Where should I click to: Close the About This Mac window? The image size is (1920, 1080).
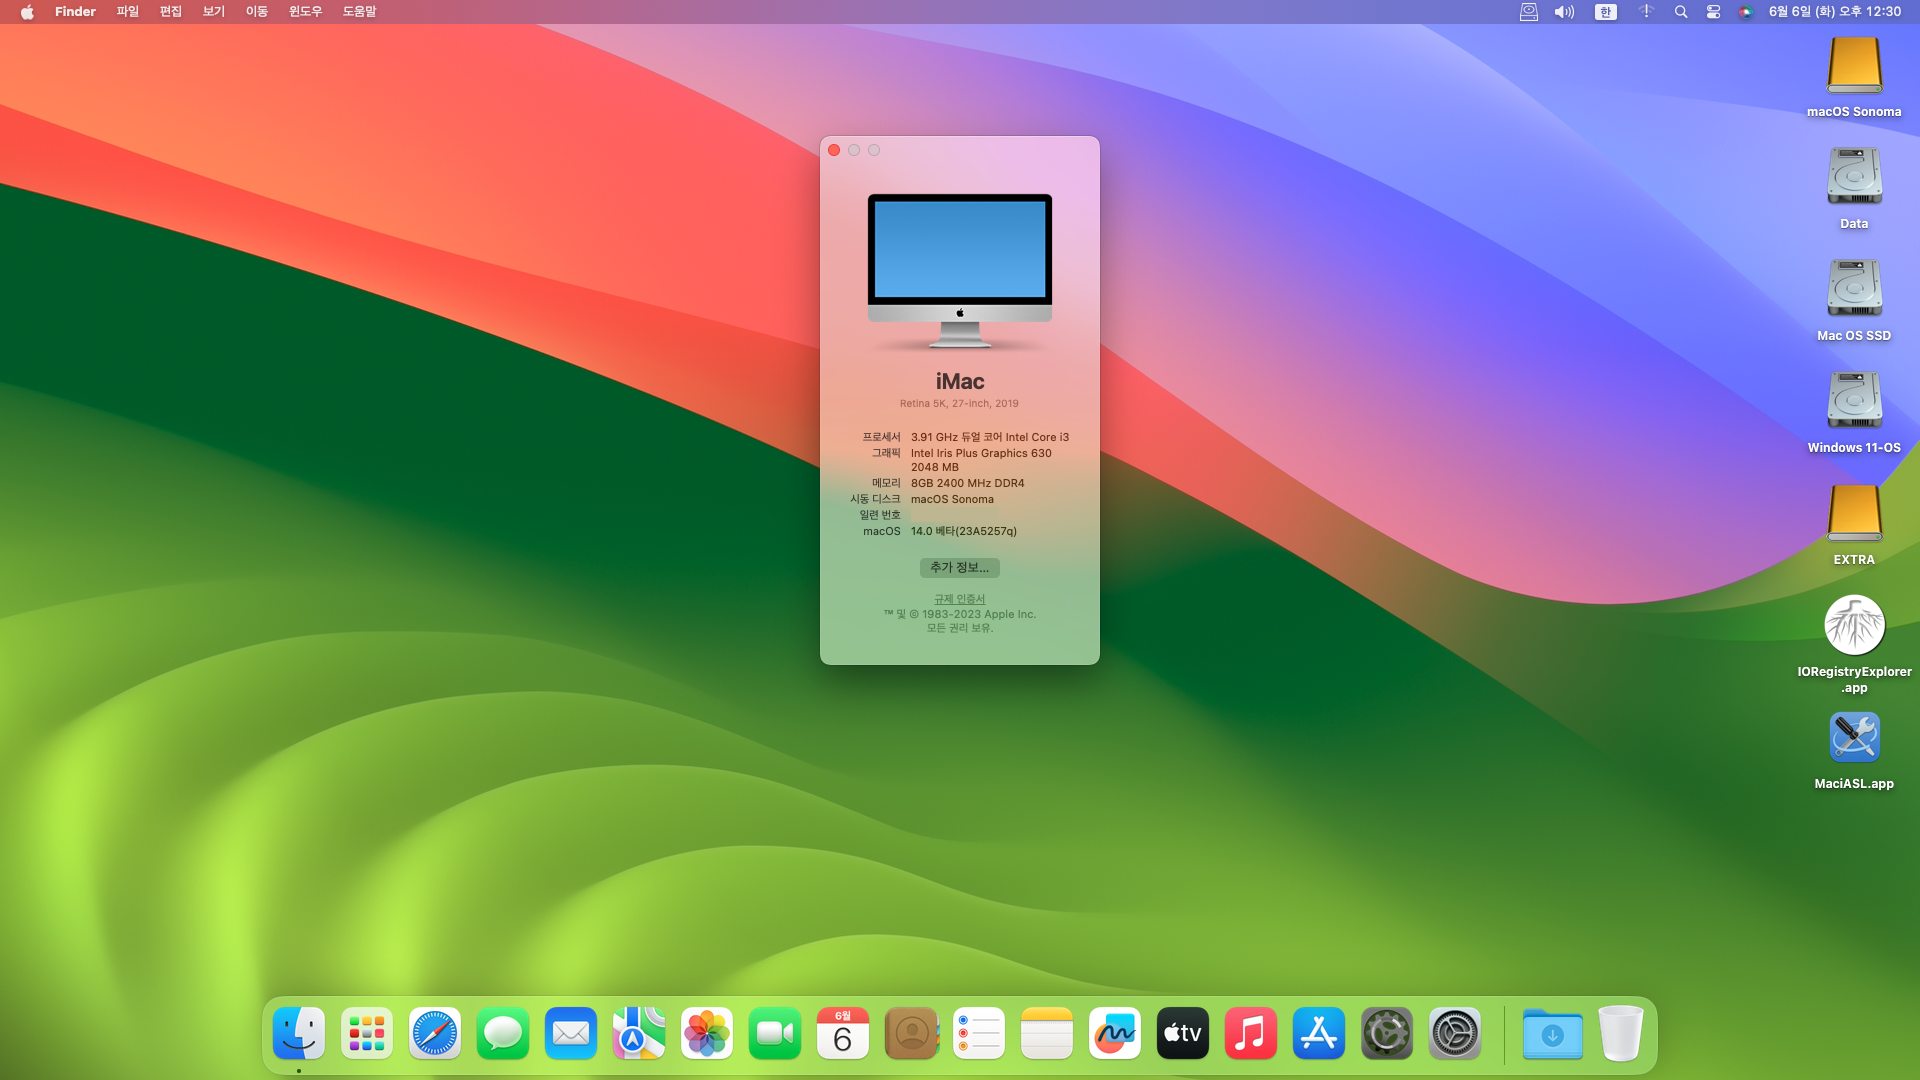834,150
